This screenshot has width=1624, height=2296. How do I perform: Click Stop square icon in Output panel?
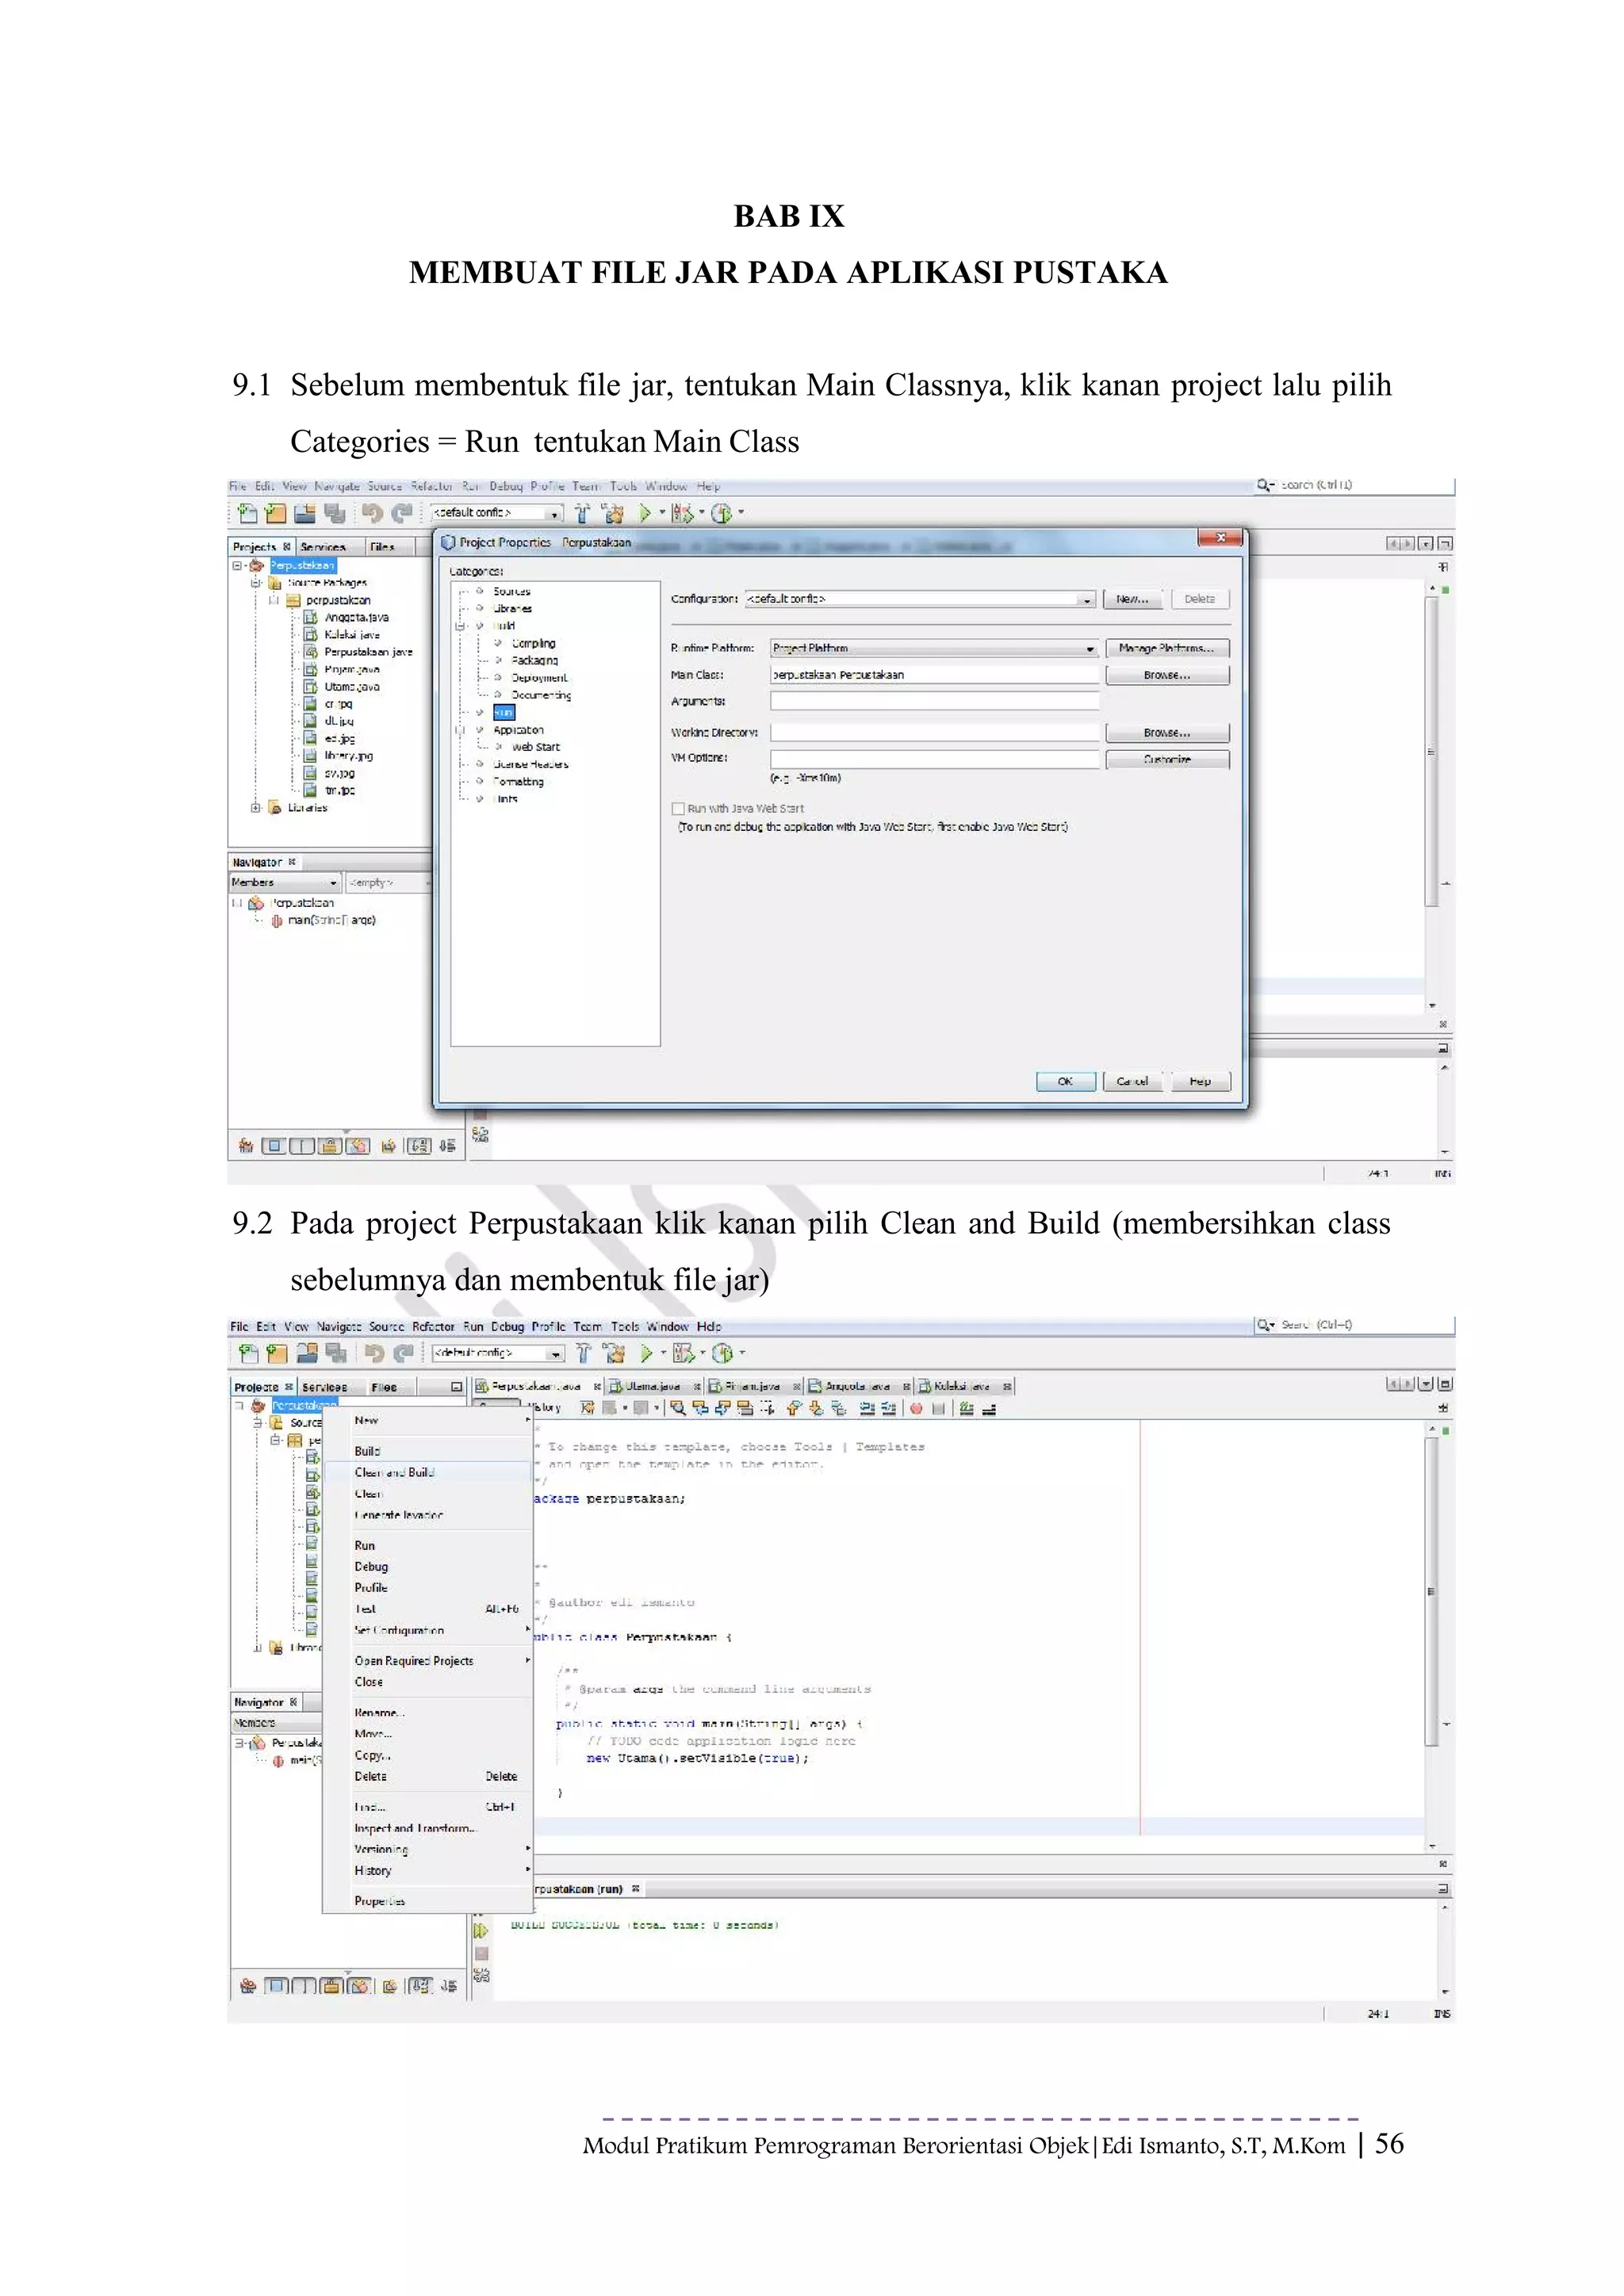click(x=481, y=1953)
